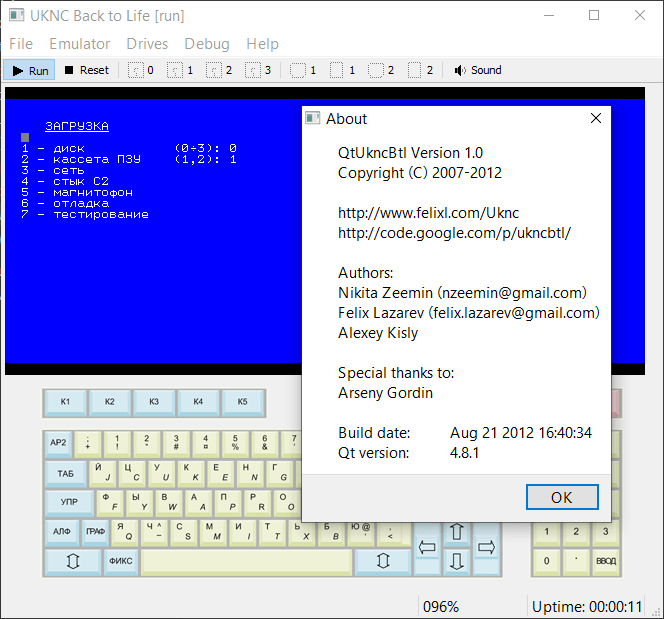Click the ГРАФ key
Viewport: 664px width, 619px height.
click(x=95, y=532)
